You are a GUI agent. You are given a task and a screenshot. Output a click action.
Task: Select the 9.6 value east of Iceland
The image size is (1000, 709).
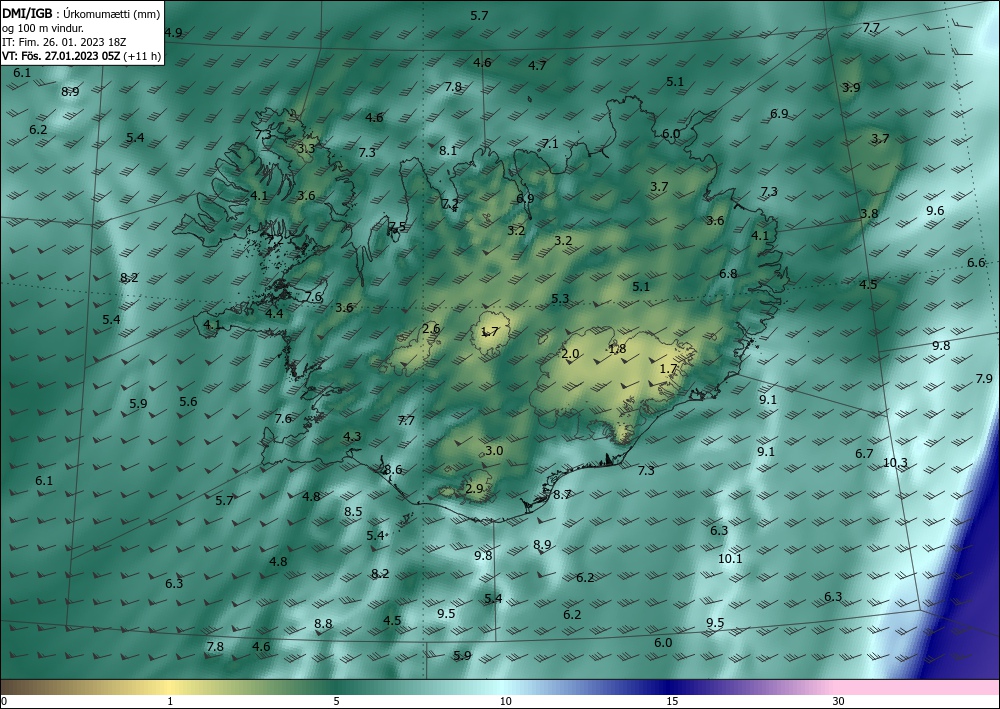tap(935, 210)
